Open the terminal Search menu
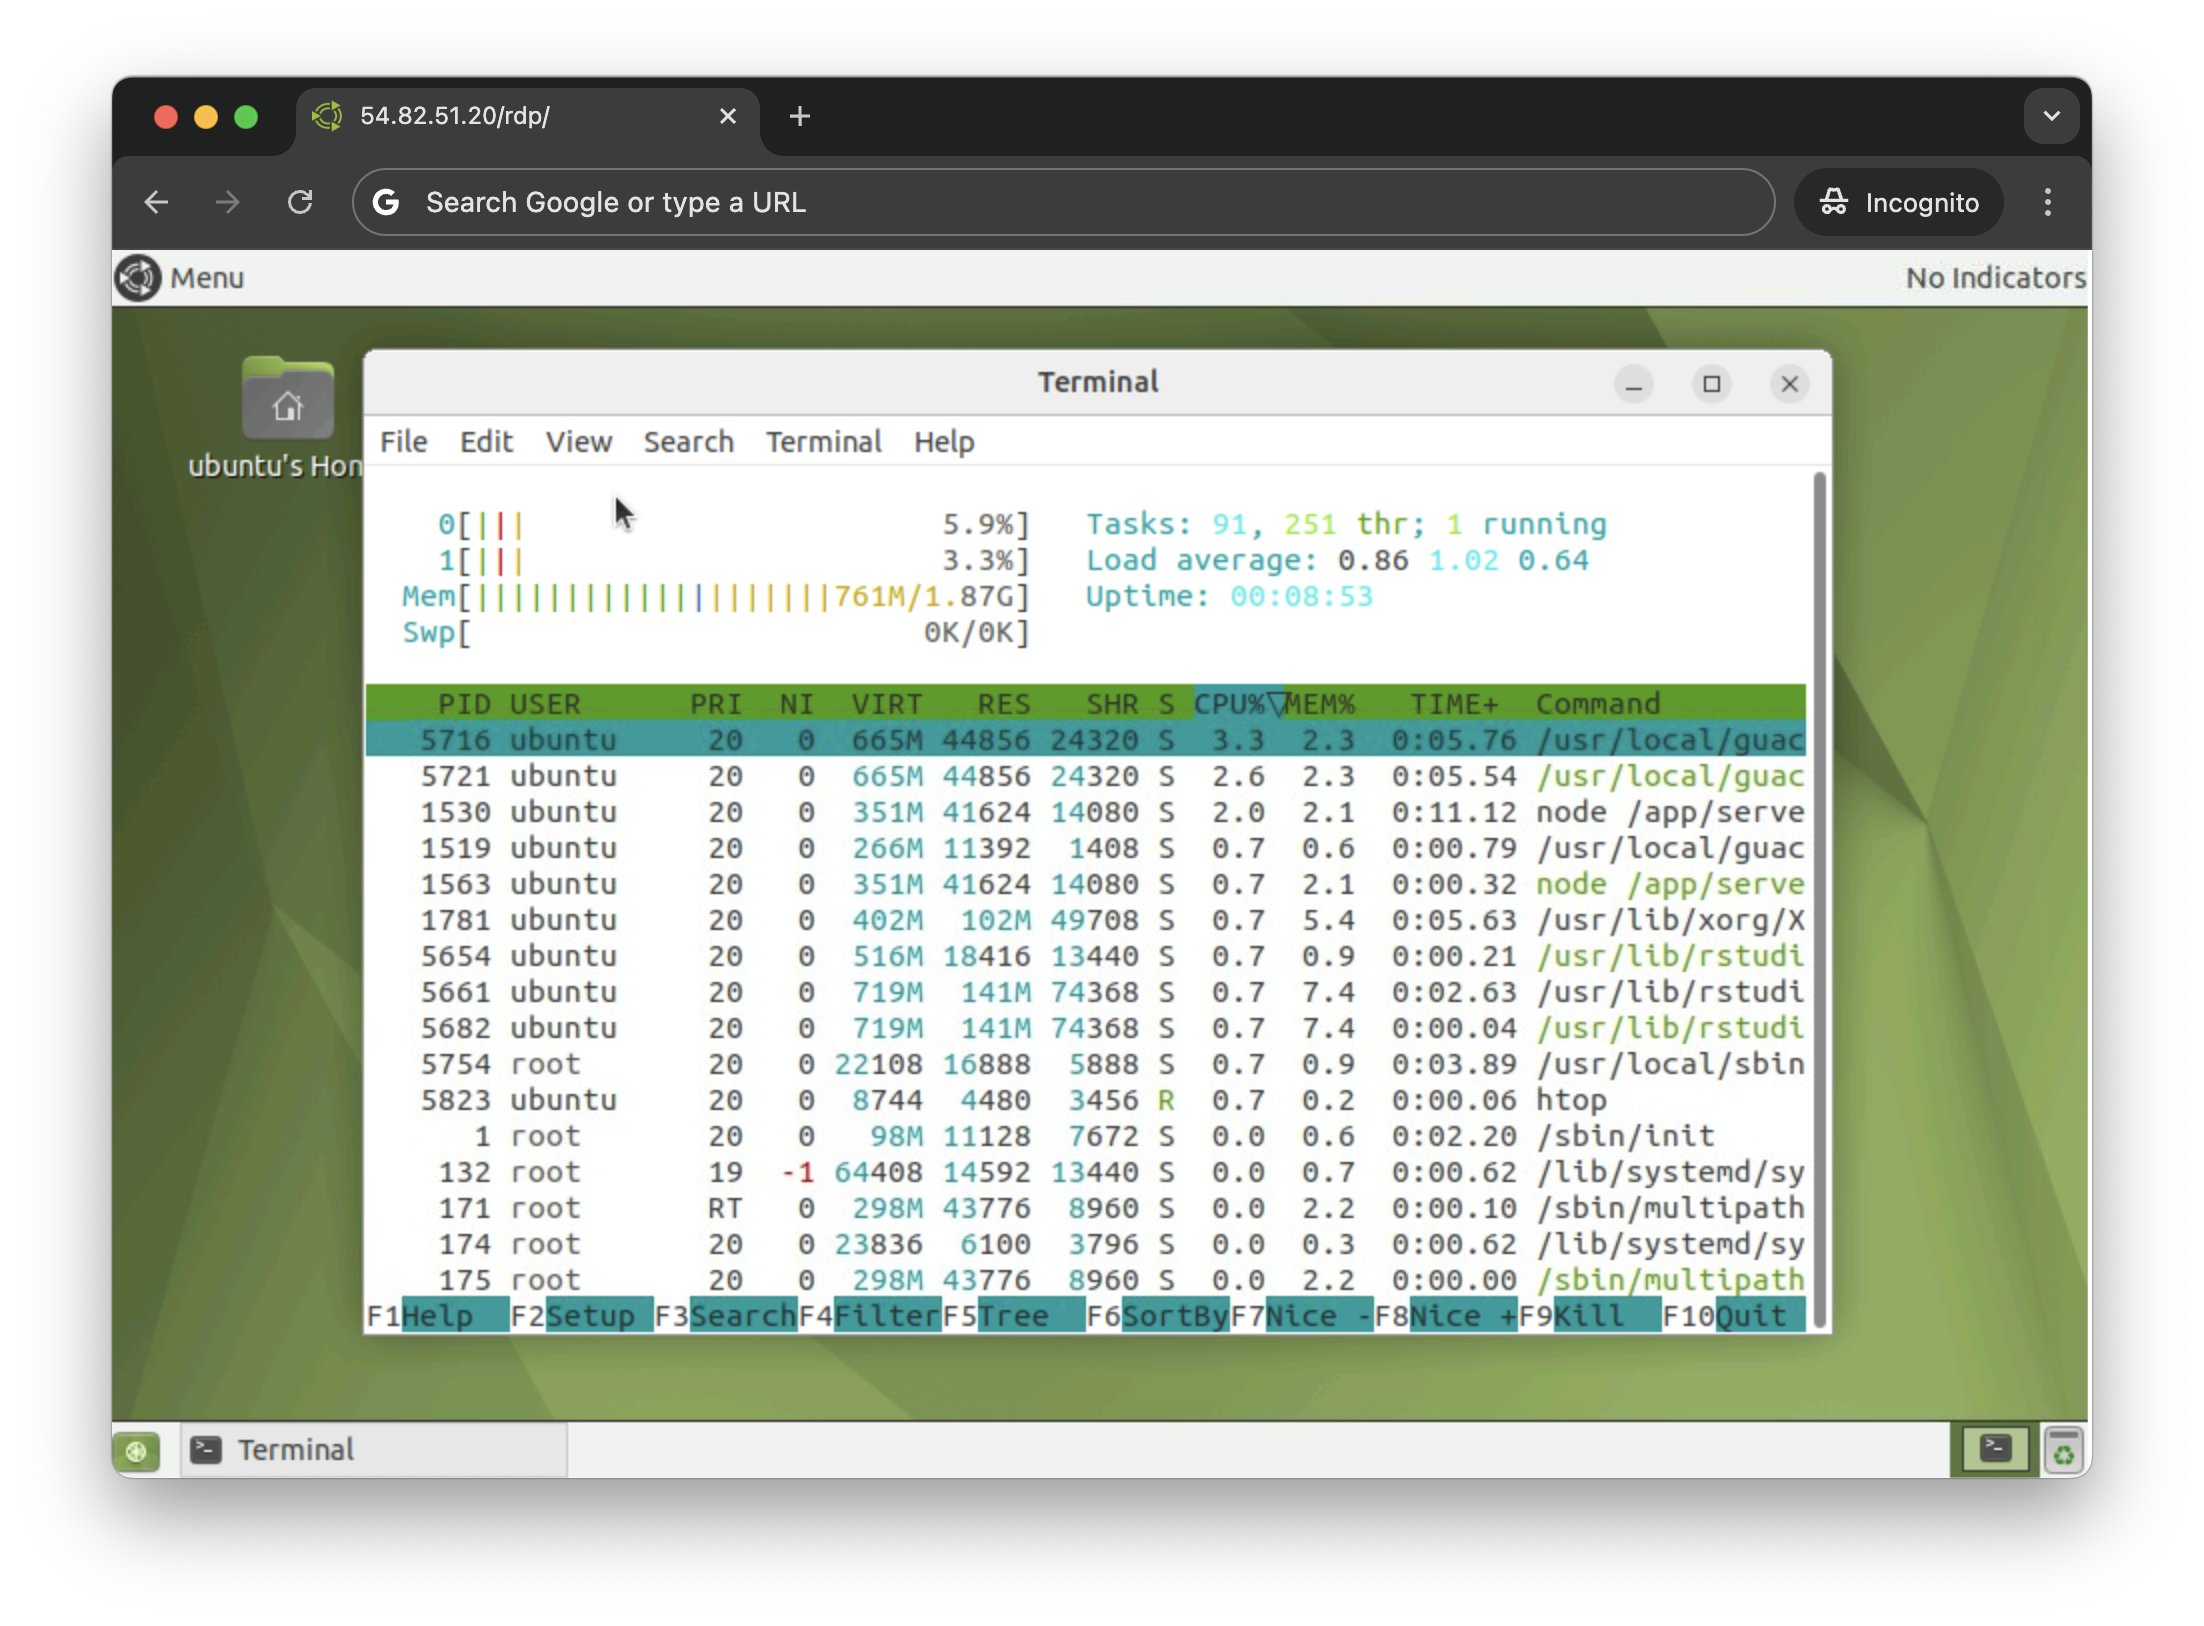The height and width of the screenshot is (1626, 2204). 688,442
